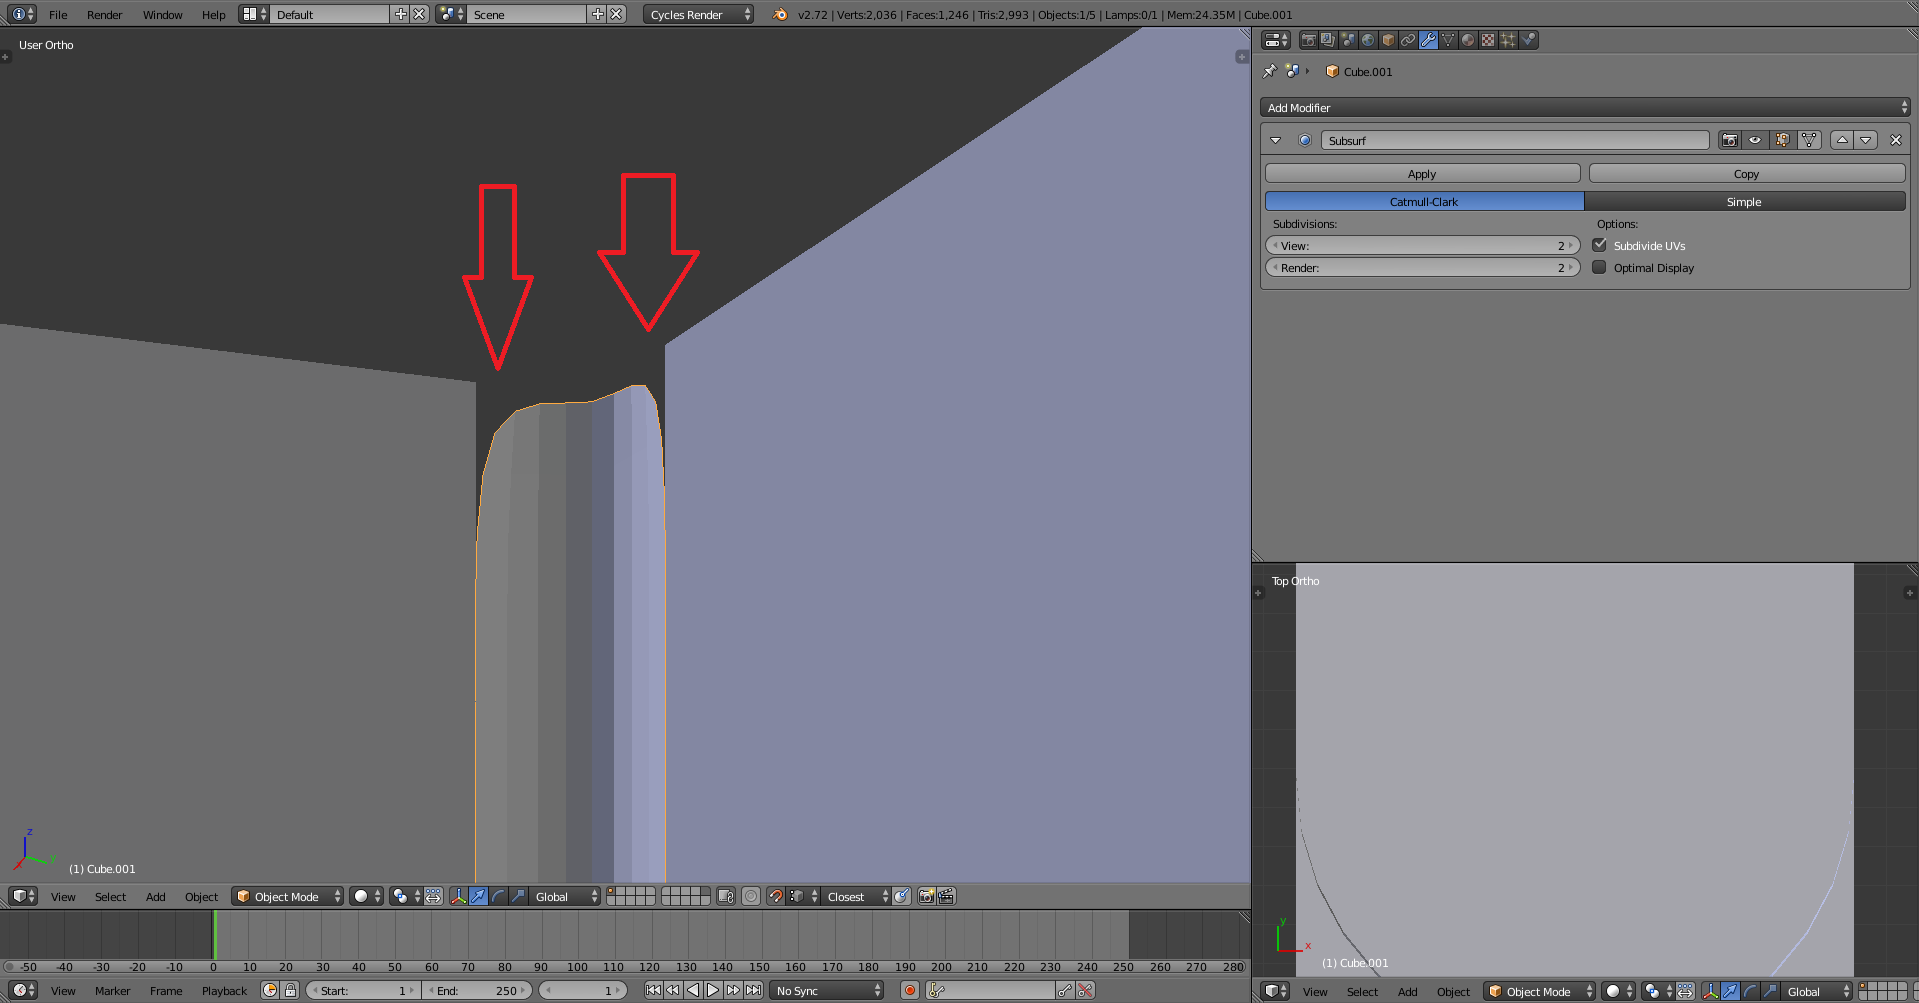1919x1003 pixels.
Task: Open the Render Layers properties tab
Action: pyautogui.click(x=1328, y=40)
